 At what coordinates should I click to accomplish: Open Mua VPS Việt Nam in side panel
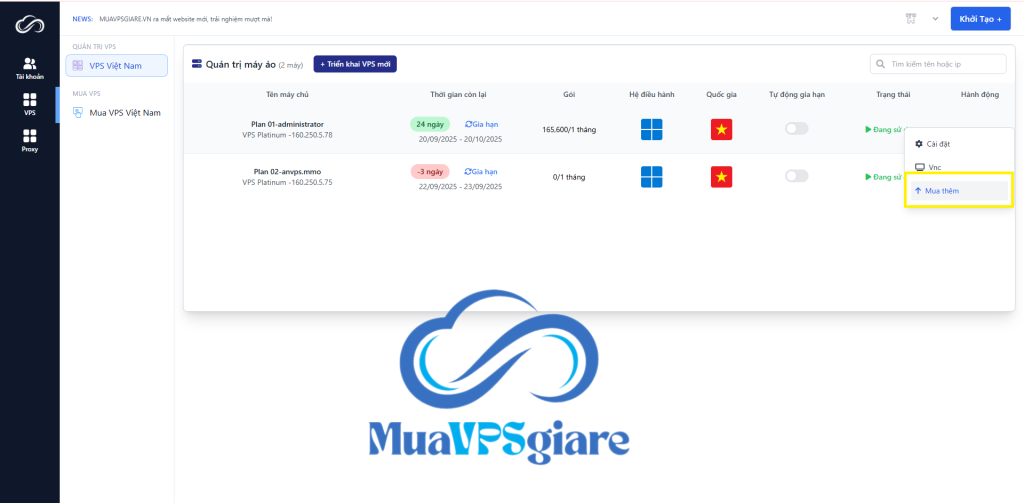122,112
